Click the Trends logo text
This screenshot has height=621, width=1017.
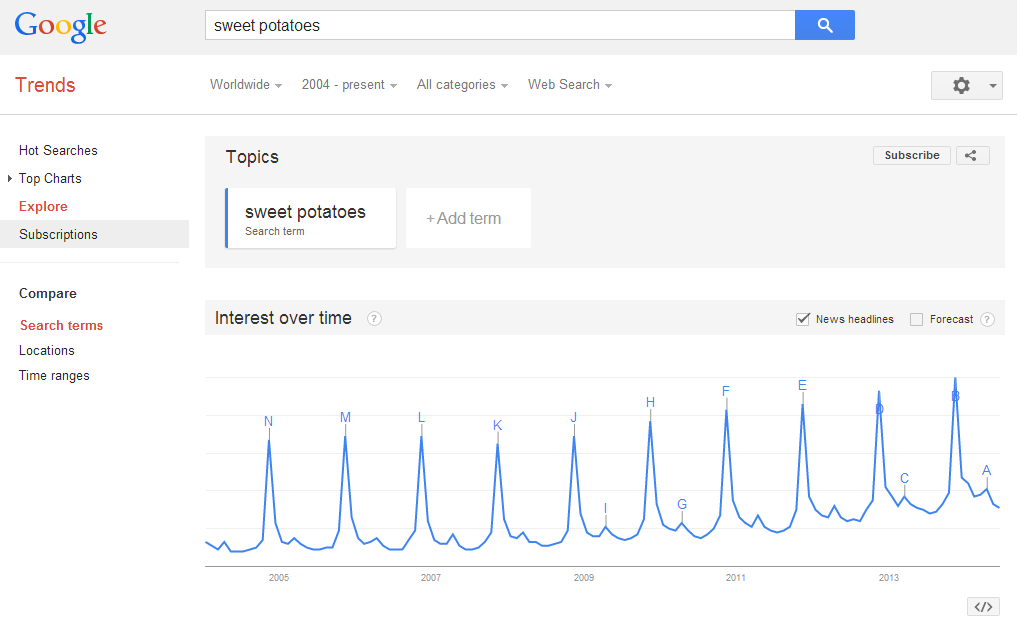coord(45,85)
